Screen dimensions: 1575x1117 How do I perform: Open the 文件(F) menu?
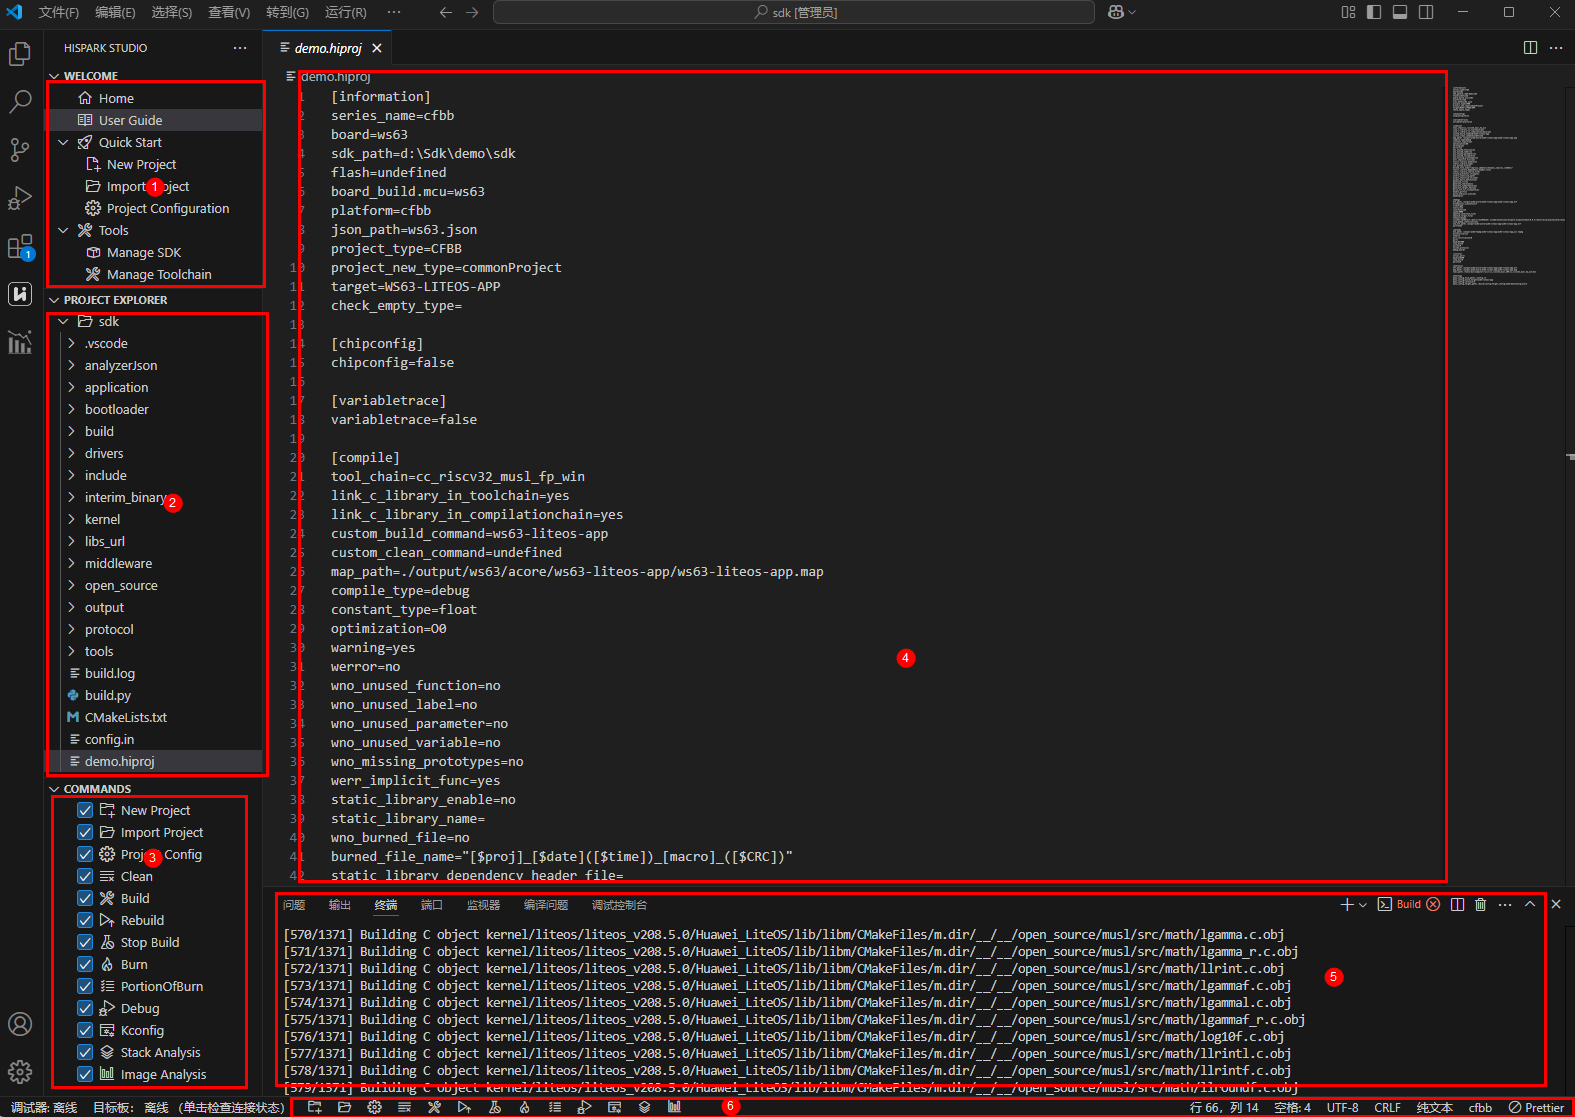pos(58,12)
